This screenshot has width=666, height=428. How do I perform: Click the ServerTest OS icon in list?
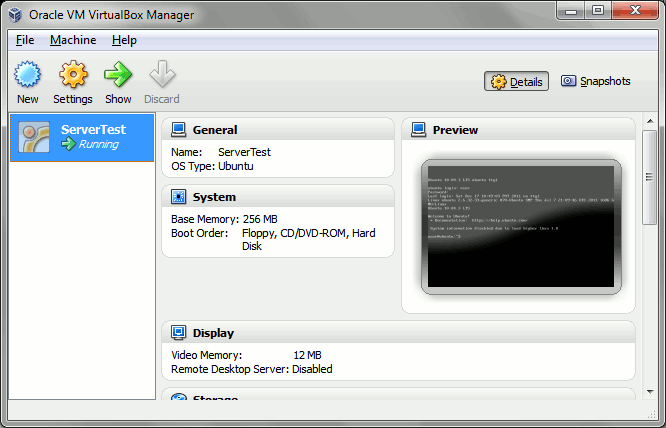tap(34, 137)
